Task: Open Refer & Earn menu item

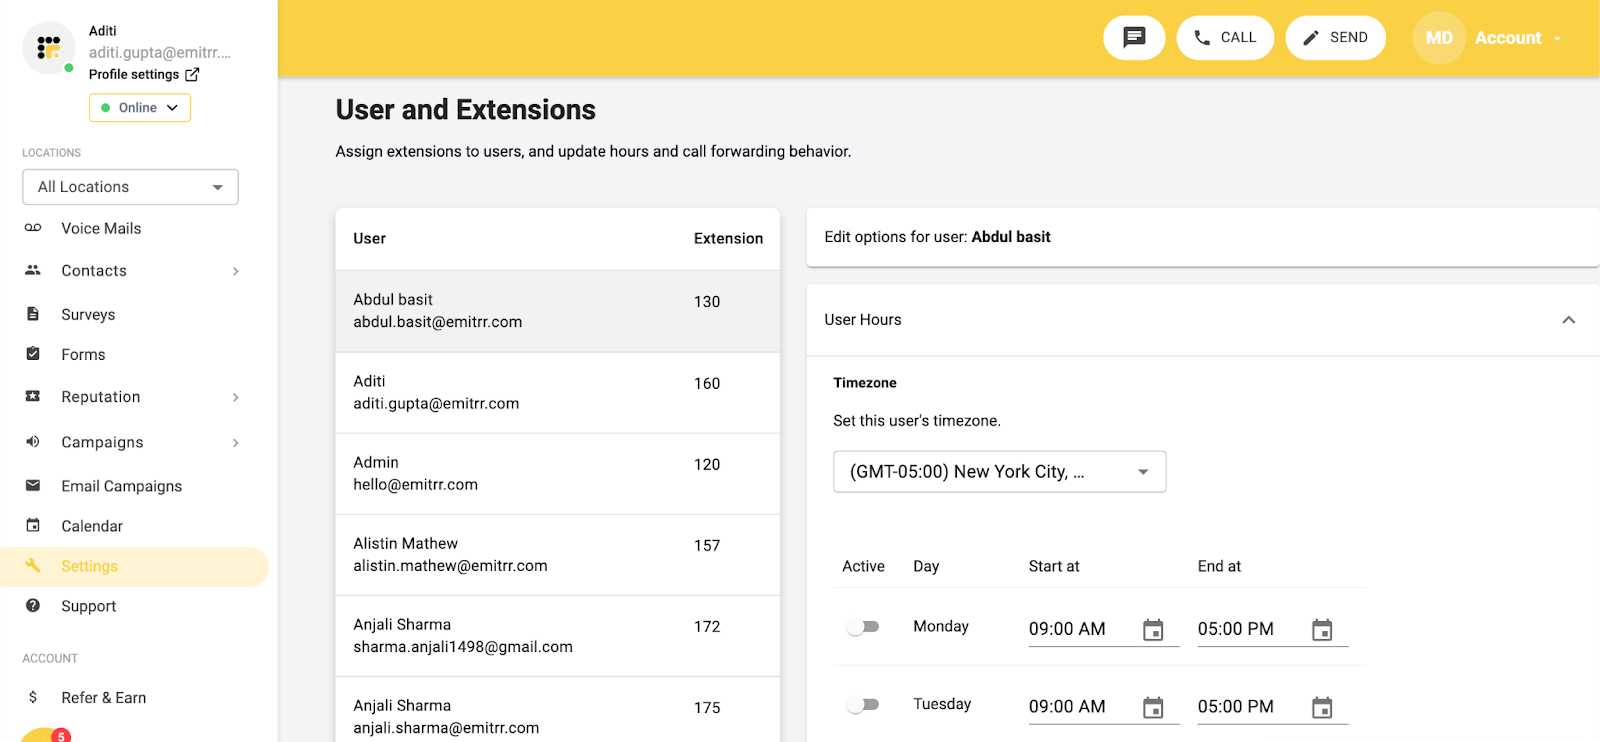Action: pyautogui.click(x=104, y=698)
